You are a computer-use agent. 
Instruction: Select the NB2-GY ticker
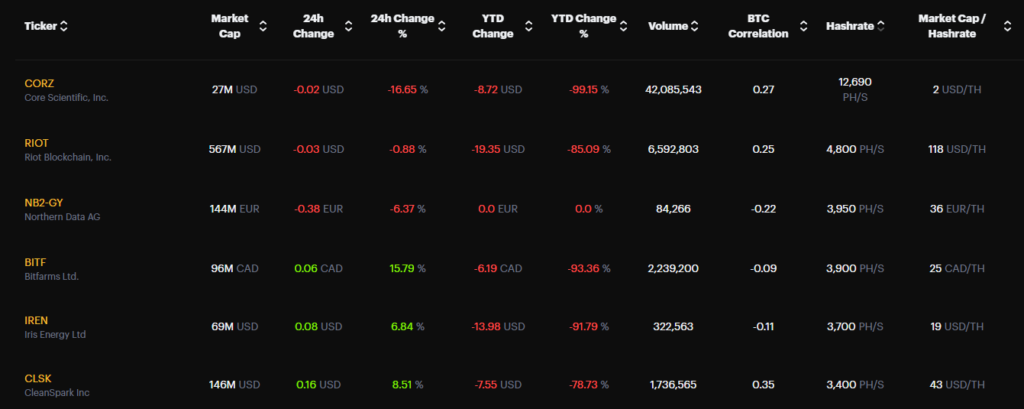coord(44,202)
